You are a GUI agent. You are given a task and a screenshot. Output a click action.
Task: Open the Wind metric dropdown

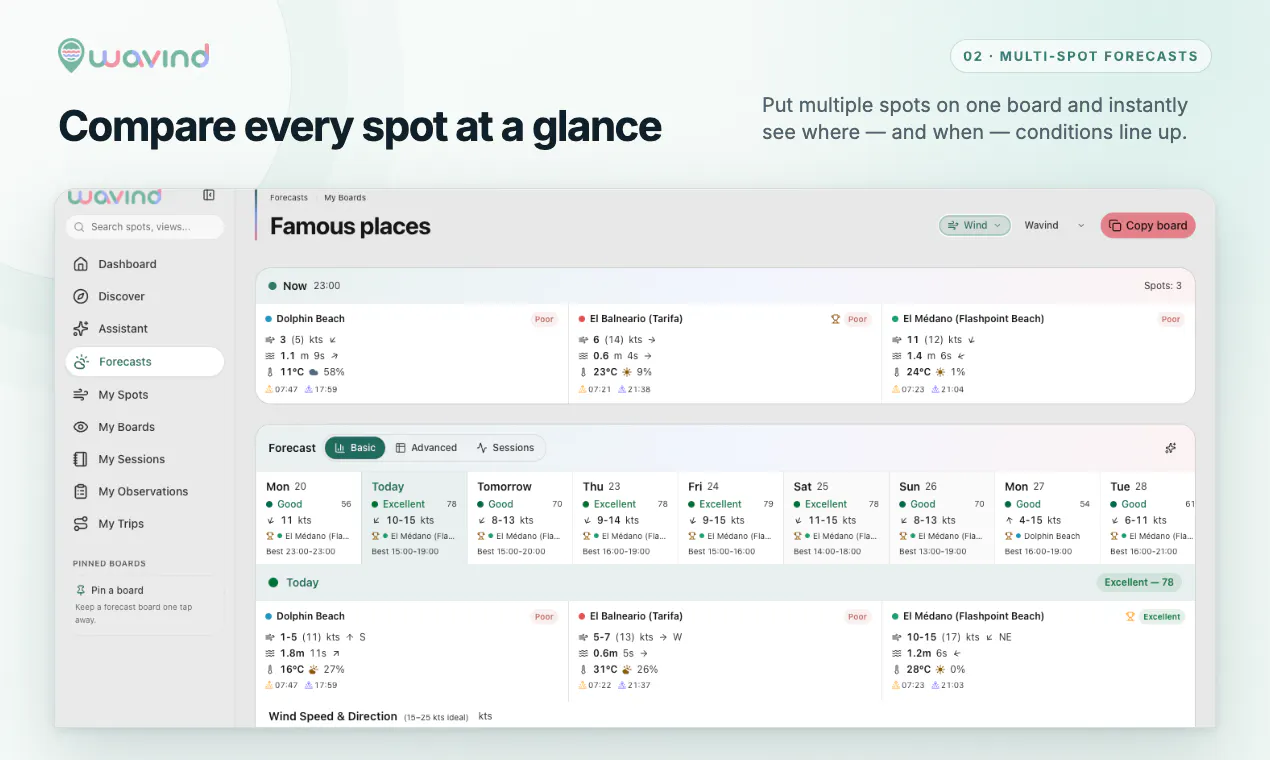975,225
